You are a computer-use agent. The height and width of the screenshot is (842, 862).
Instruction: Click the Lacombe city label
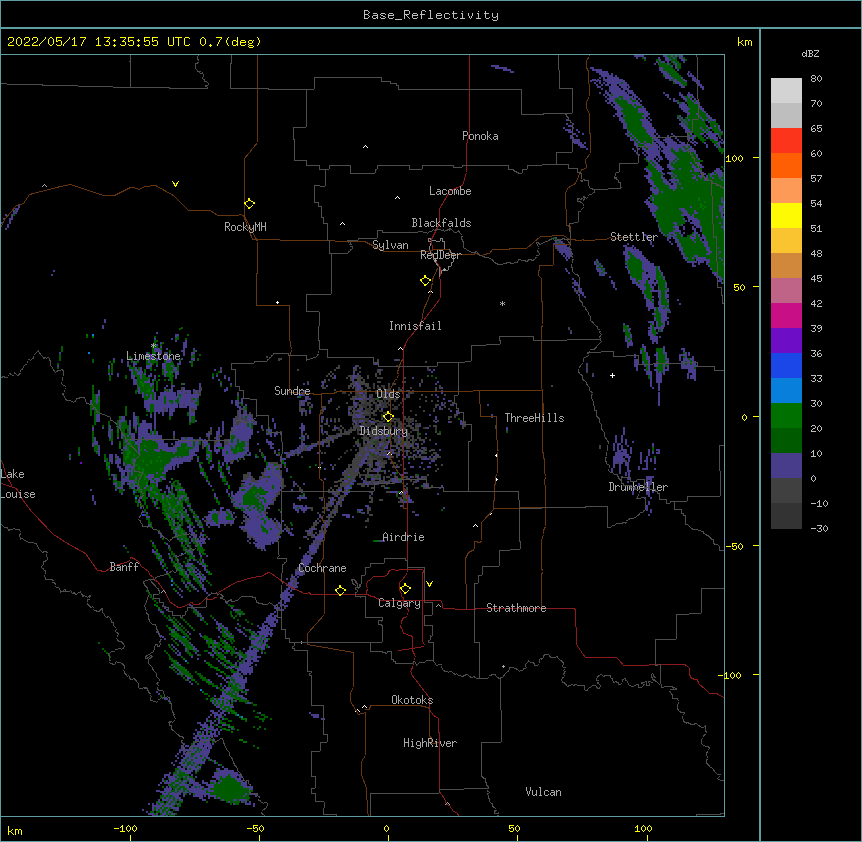[450, 191]
